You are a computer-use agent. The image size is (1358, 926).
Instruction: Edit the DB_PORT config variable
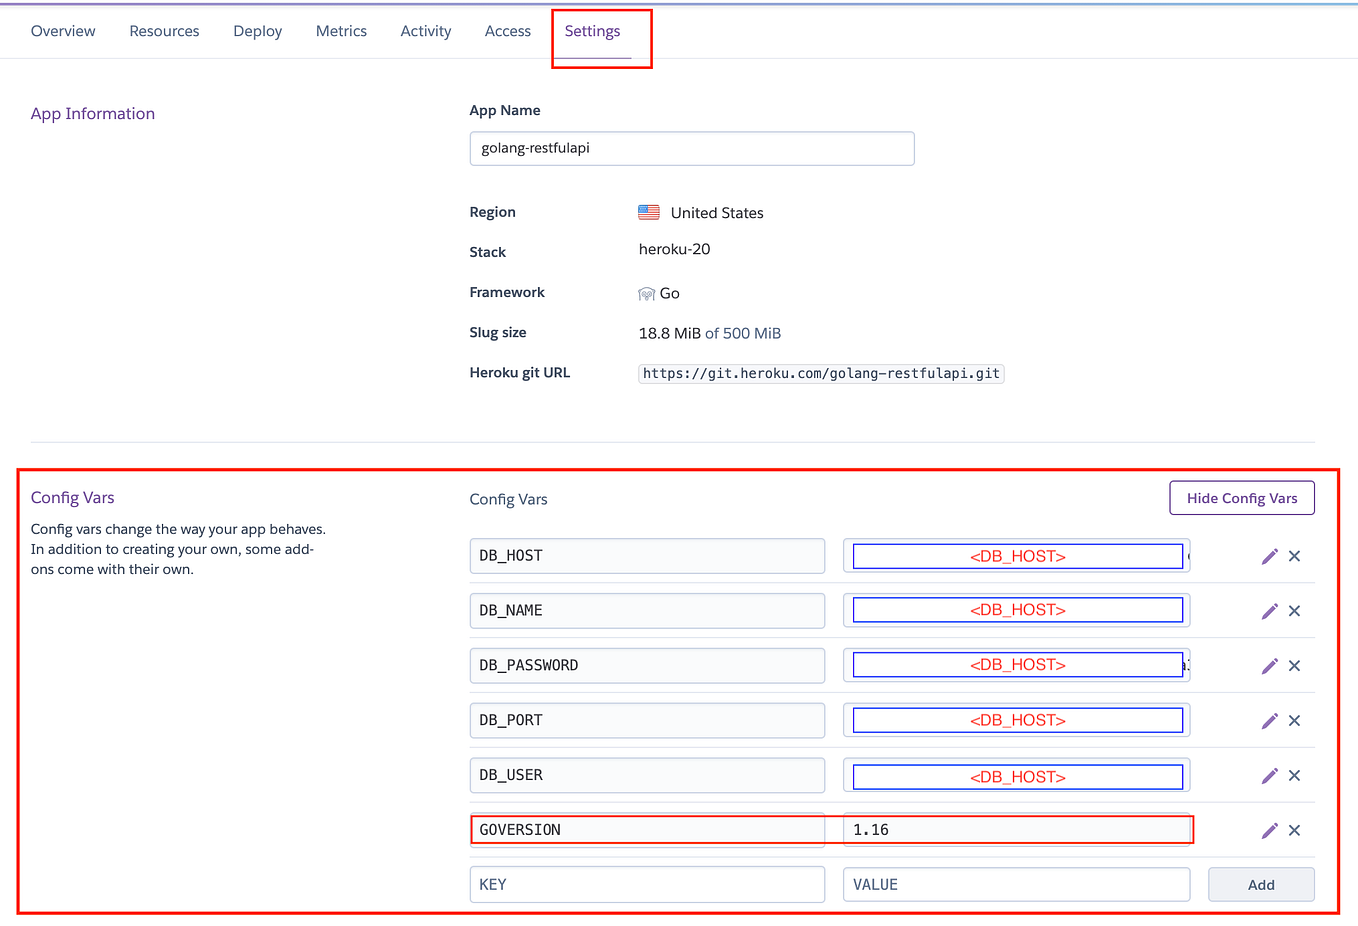pos(1269,720)
